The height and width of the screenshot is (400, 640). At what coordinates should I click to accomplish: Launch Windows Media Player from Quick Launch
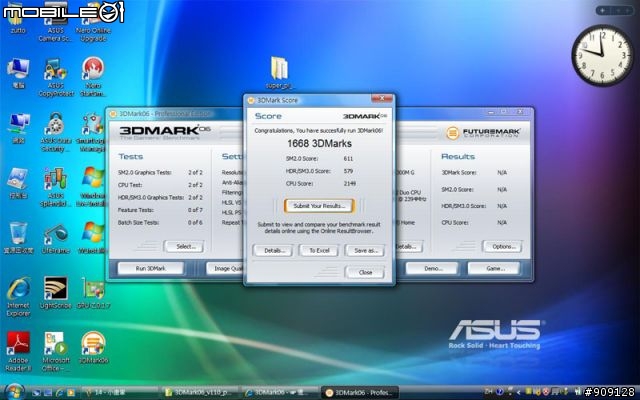pos(71,393)
